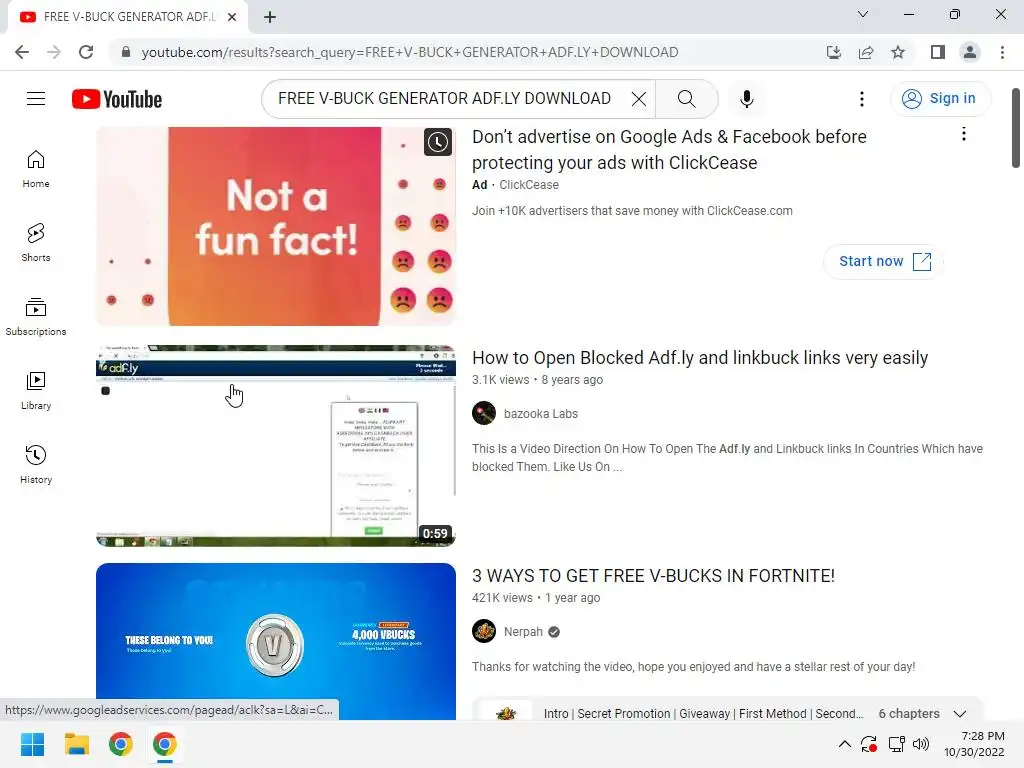Click the browser address bar URL
This screenshot has height=768, width=1024.
tap(409, 52)
